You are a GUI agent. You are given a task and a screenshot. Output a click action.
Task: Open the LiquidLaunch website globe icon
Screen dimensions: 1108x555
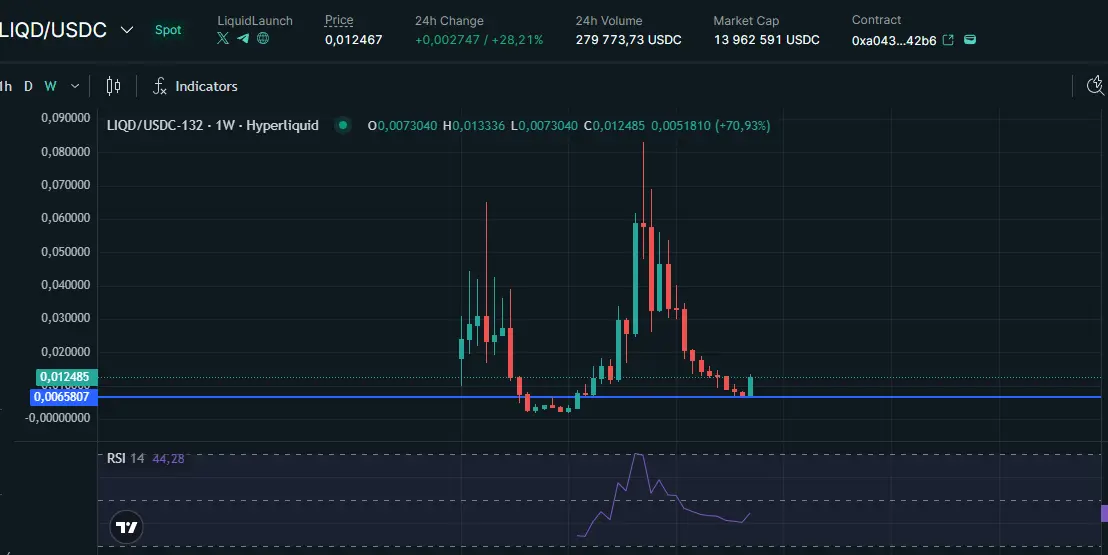point(263,38)
